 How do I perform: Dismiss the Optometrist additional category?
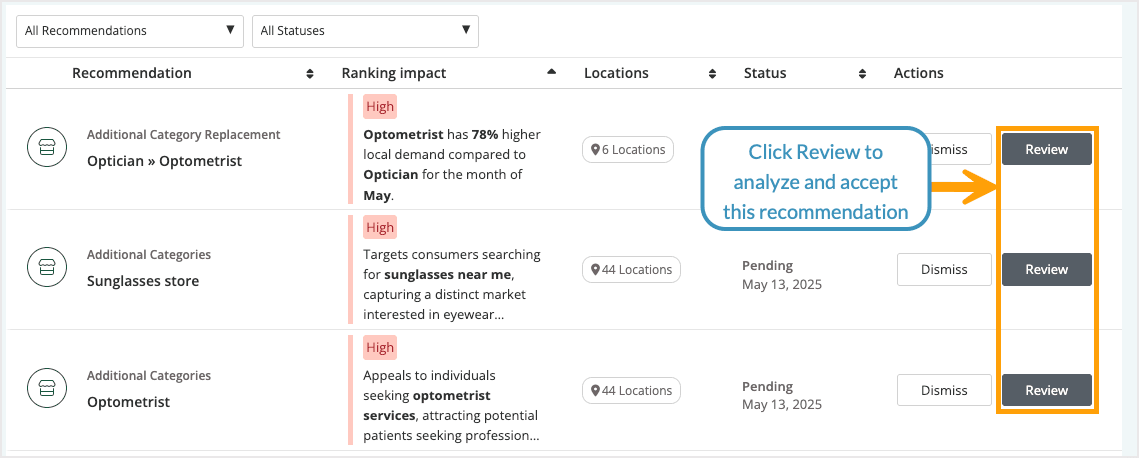[x=944, y=390]
